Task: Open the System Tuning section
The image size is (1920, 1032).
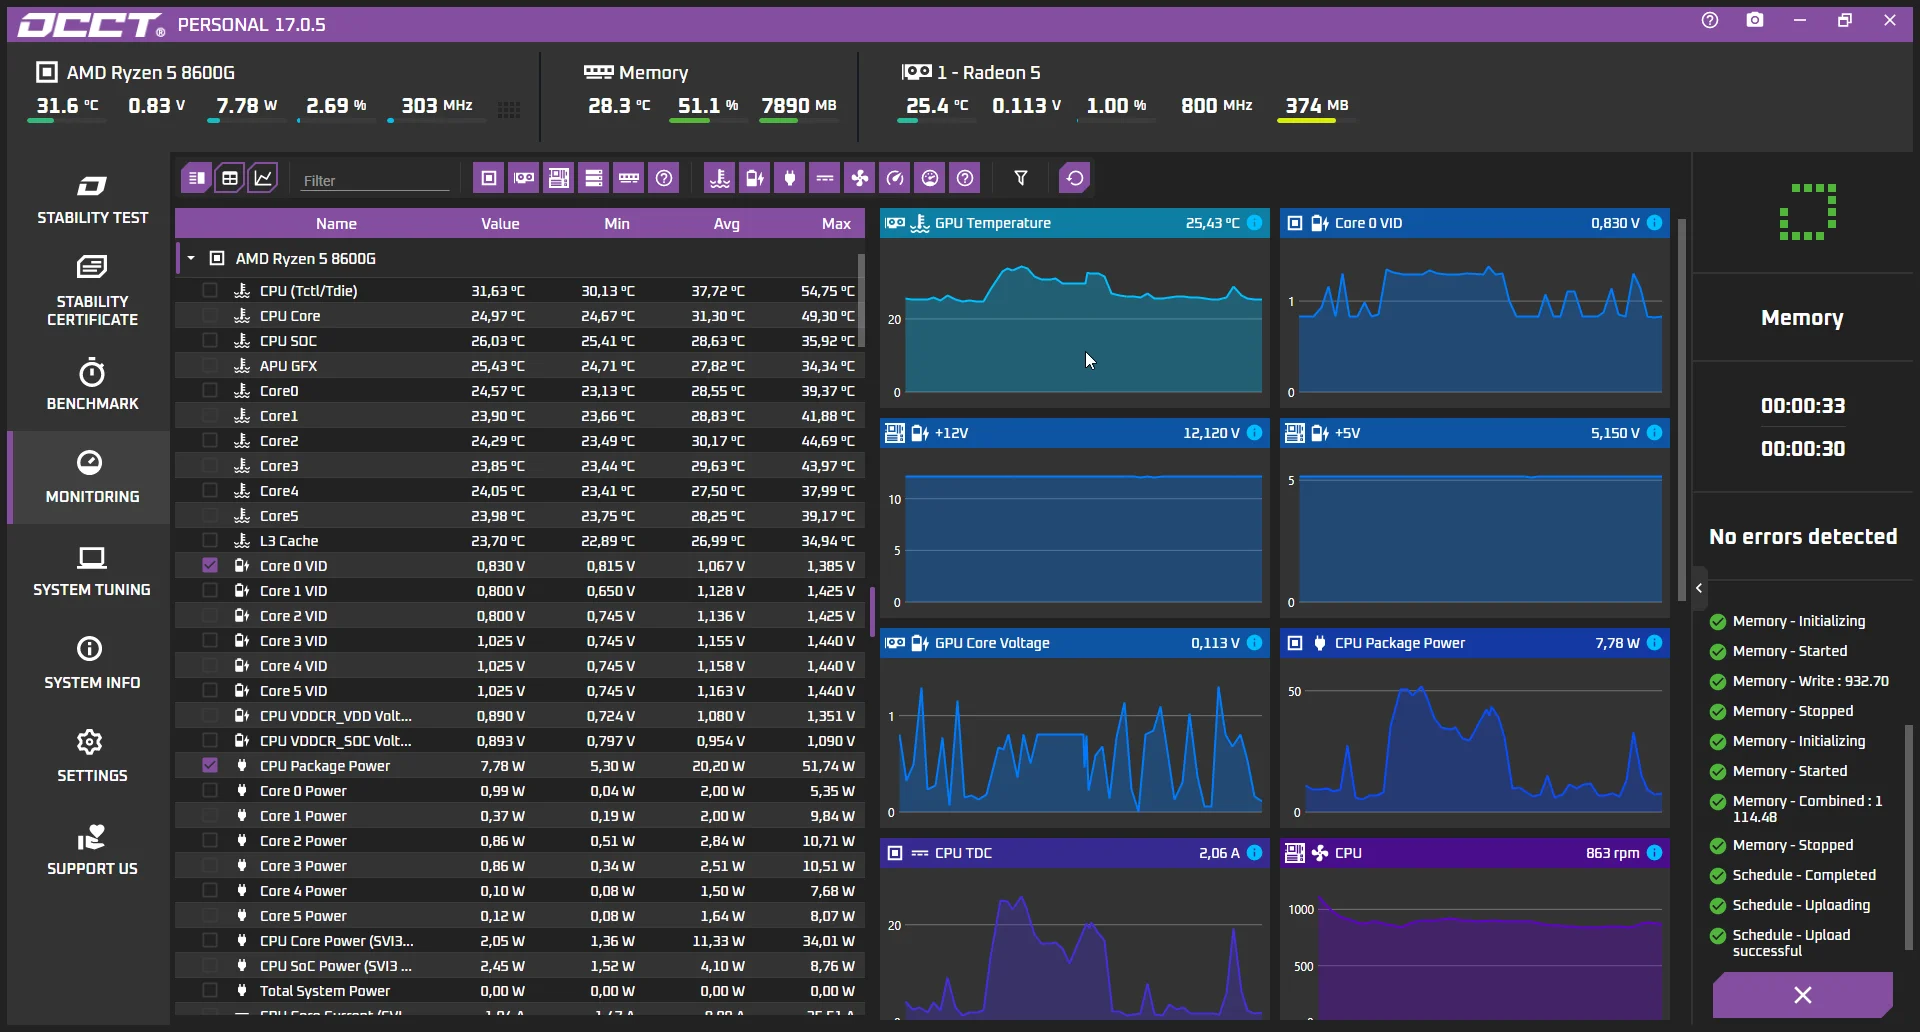Action: click(x=92, y=571)
